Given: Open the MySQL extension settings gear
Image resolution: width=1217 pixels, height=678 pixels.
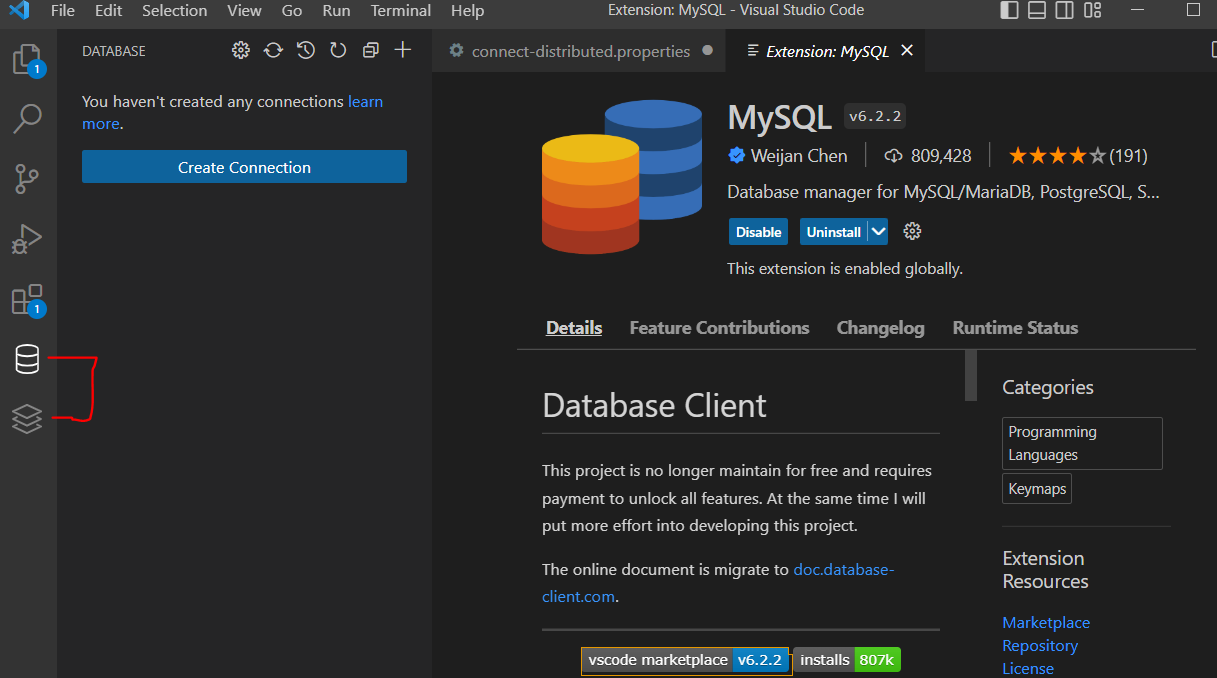Looking at the screenshot, I should click(911, 231).
